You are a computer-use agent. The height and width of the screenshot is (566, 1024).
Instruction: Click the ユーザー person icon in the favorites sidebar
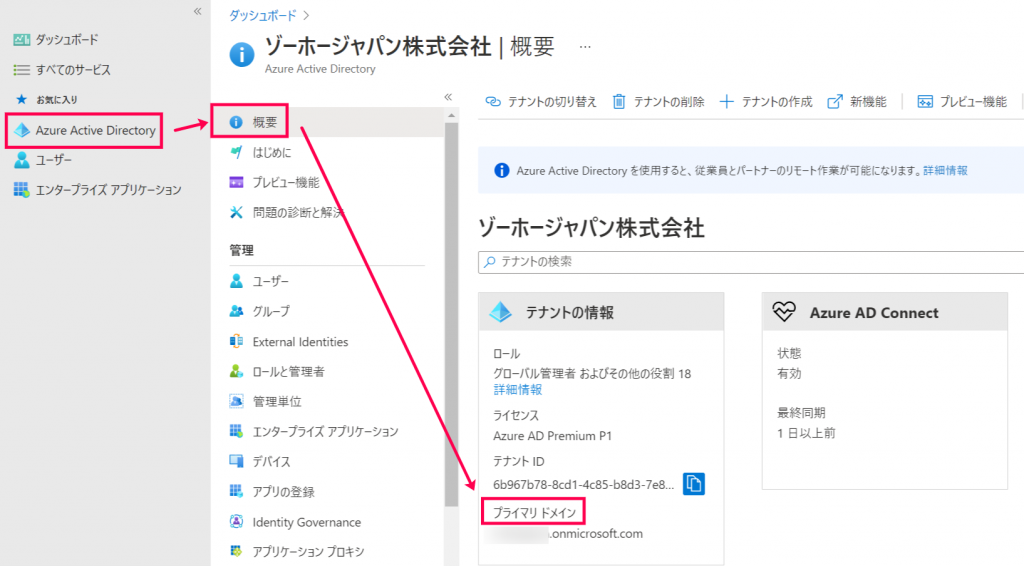pyautogui.click(x=22, y=160)
